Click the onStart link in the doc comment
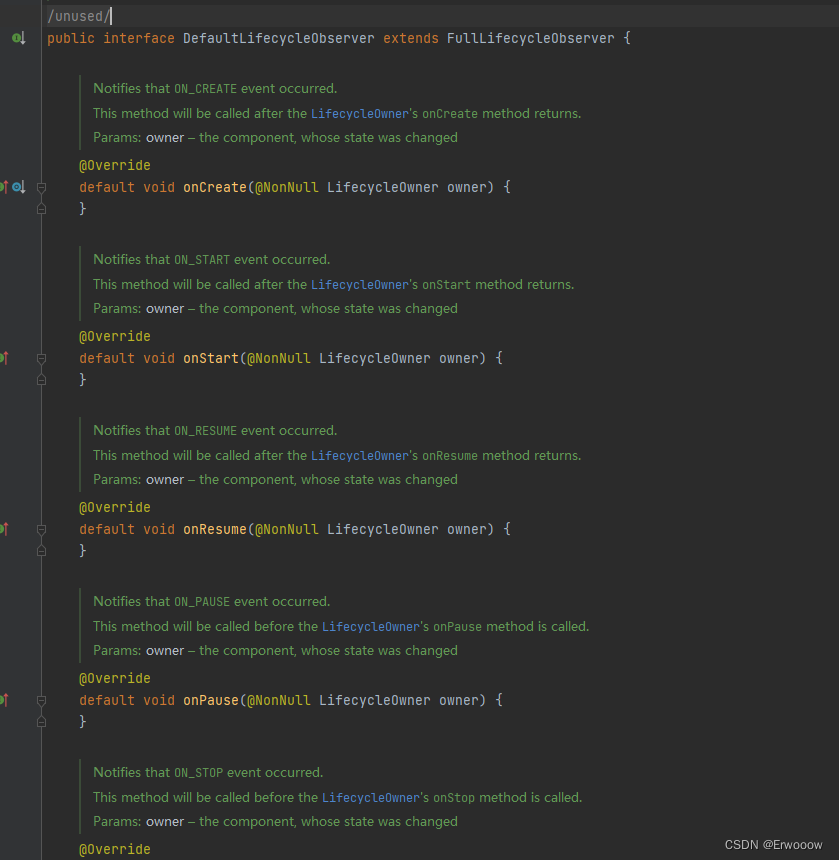The height and width of the screenshot is (860, 839). (446, 284)
